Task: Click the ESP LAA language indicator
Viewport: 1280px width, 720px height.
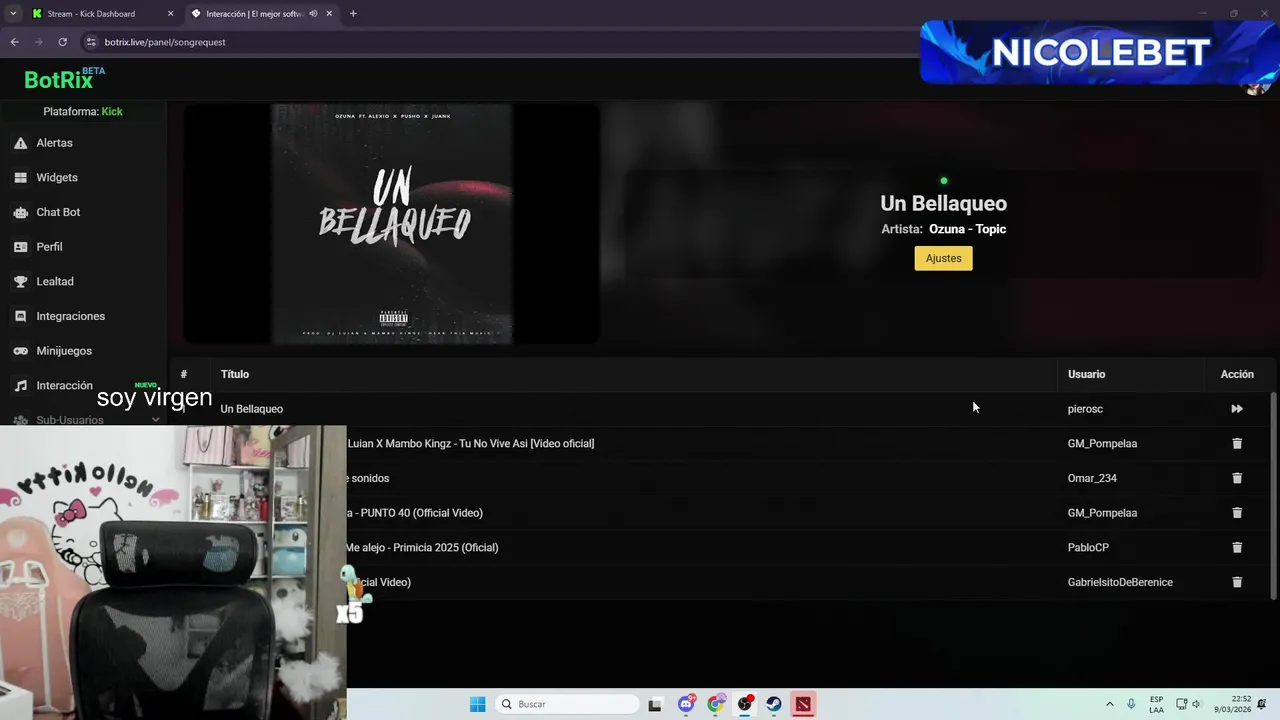Action: pyautogui.click(x=1156, y=704)
